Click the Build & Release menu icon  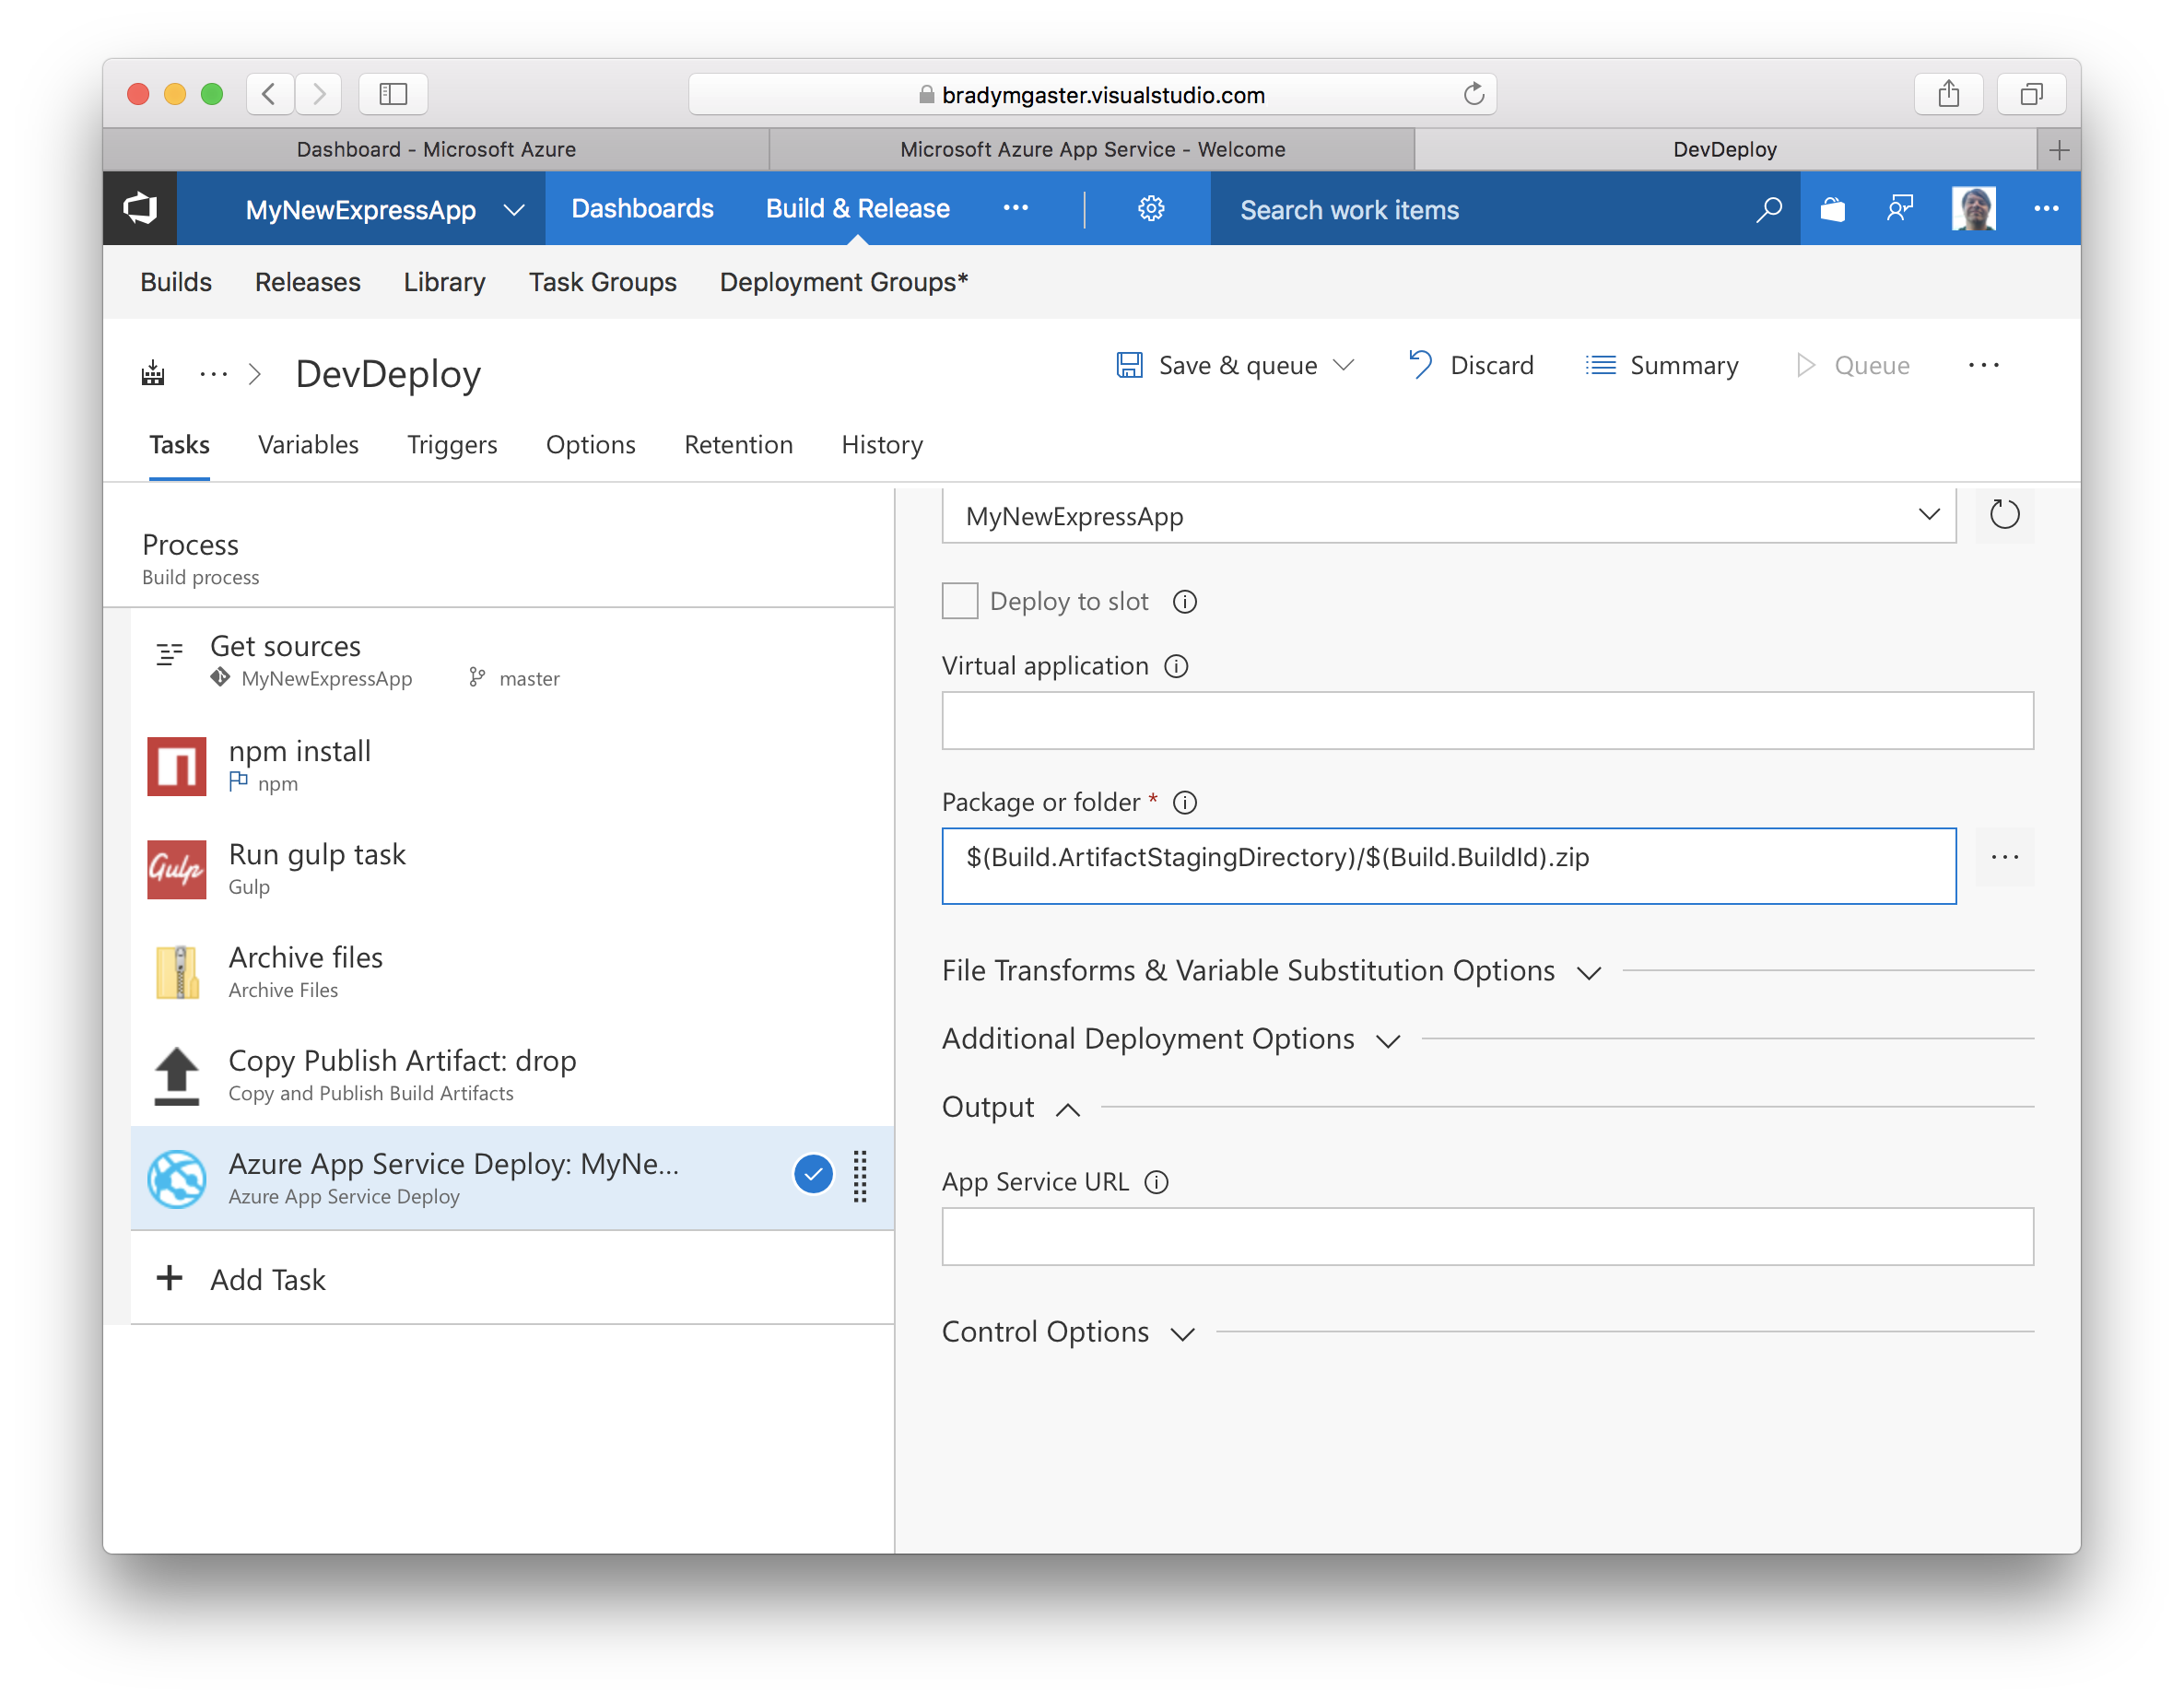[x=858, y=207]
